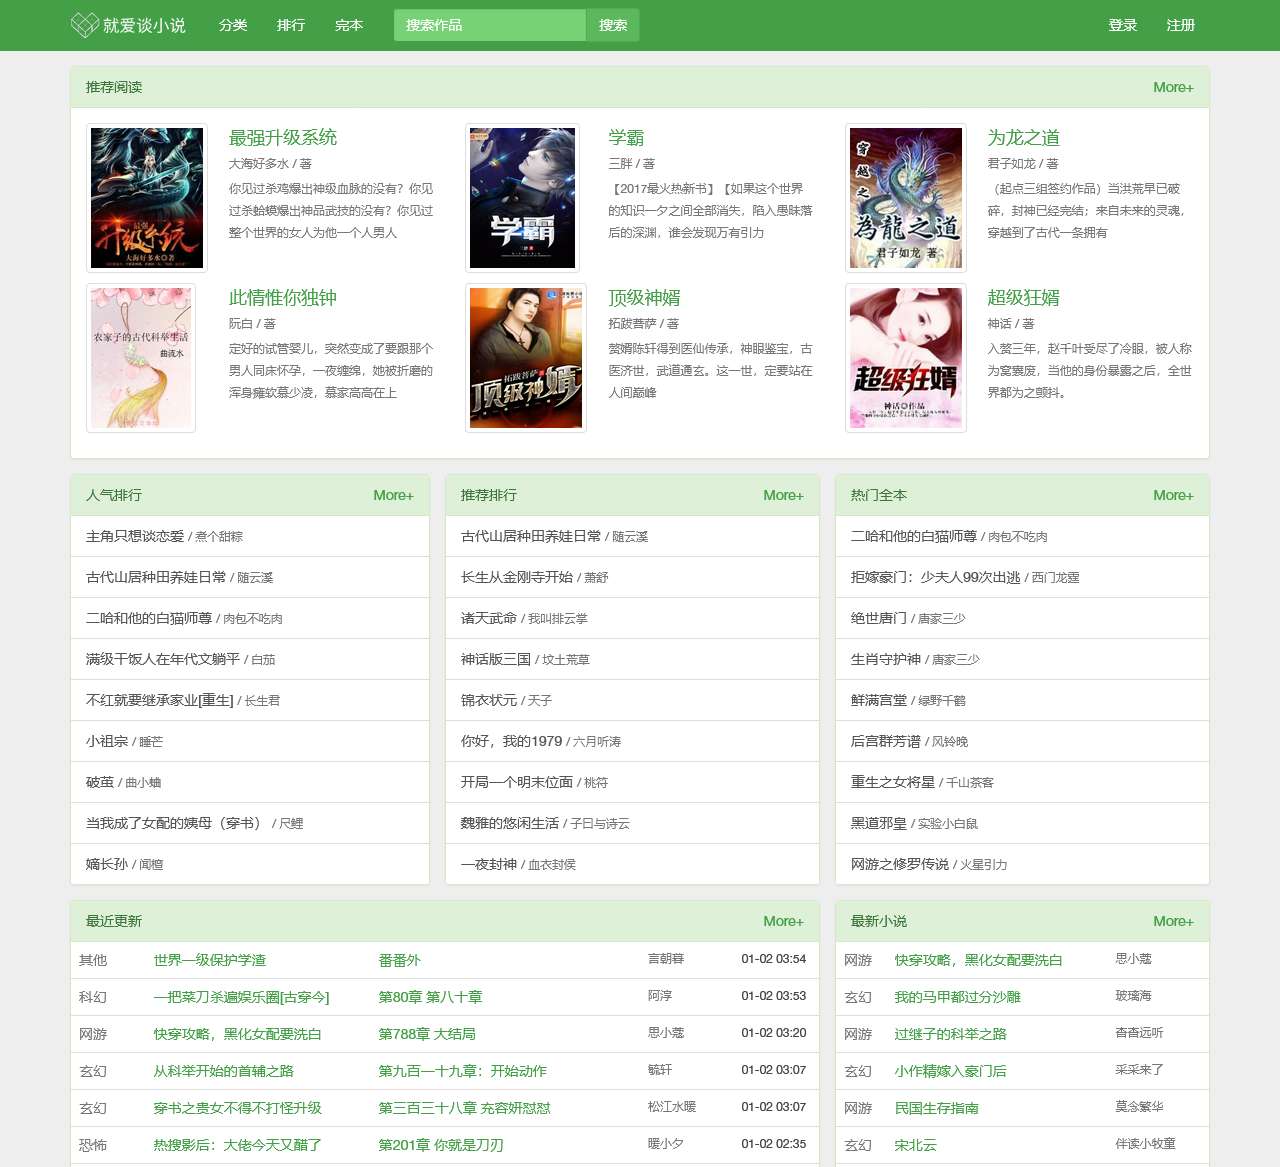Open the novel 最强升级系统
1280x1167 pixels.
pos(283,137)
